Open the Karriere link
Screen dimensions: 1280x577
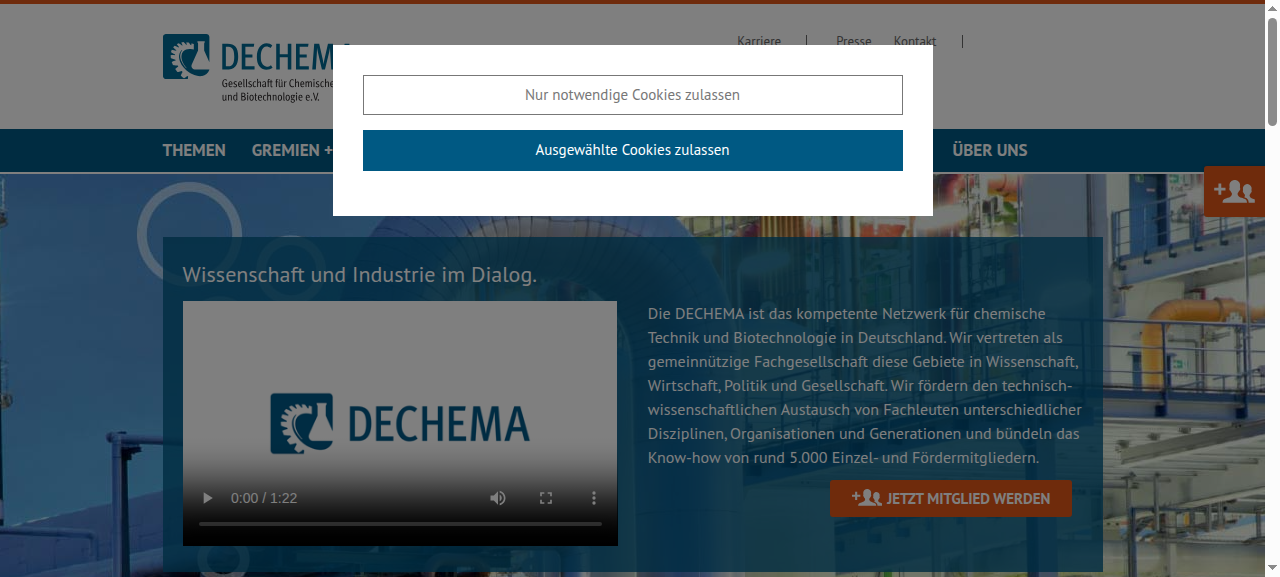(x=759, y=41)
